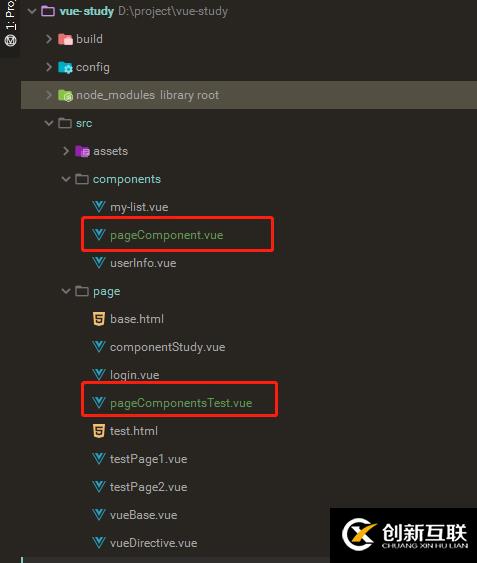Click the HTML5 icon beside base.html

(x=99, y=319)
